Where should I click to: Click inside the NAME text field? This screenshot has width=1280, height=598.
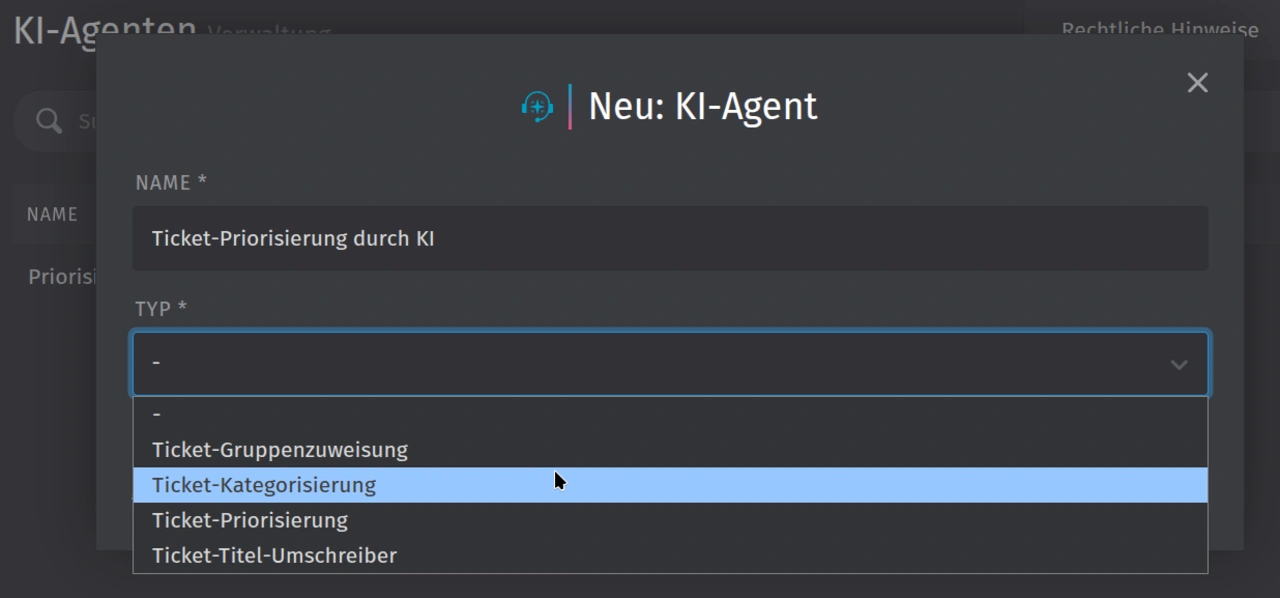tap(670, 238)
